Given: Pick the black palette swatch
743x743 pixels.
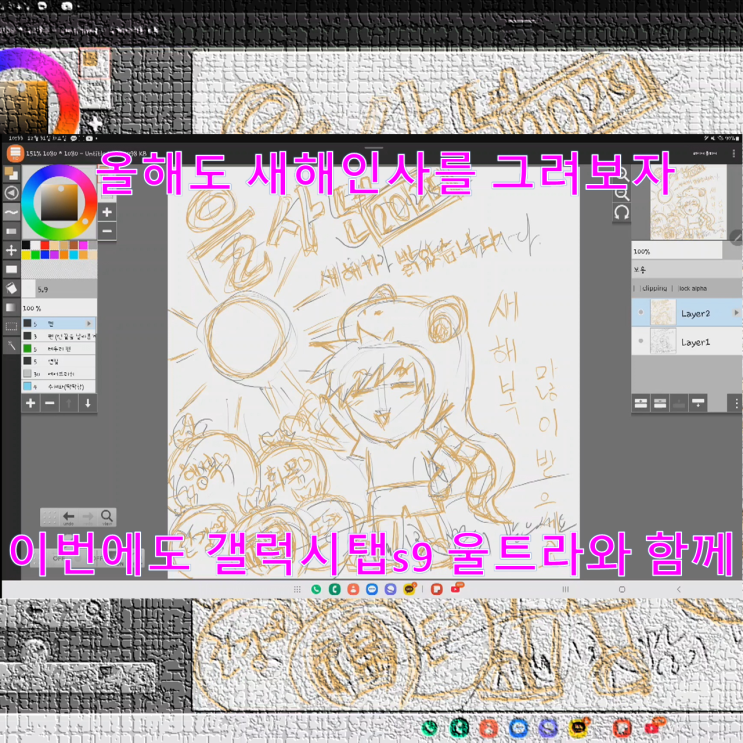Looking at the screenshot, I should (26, 245).
